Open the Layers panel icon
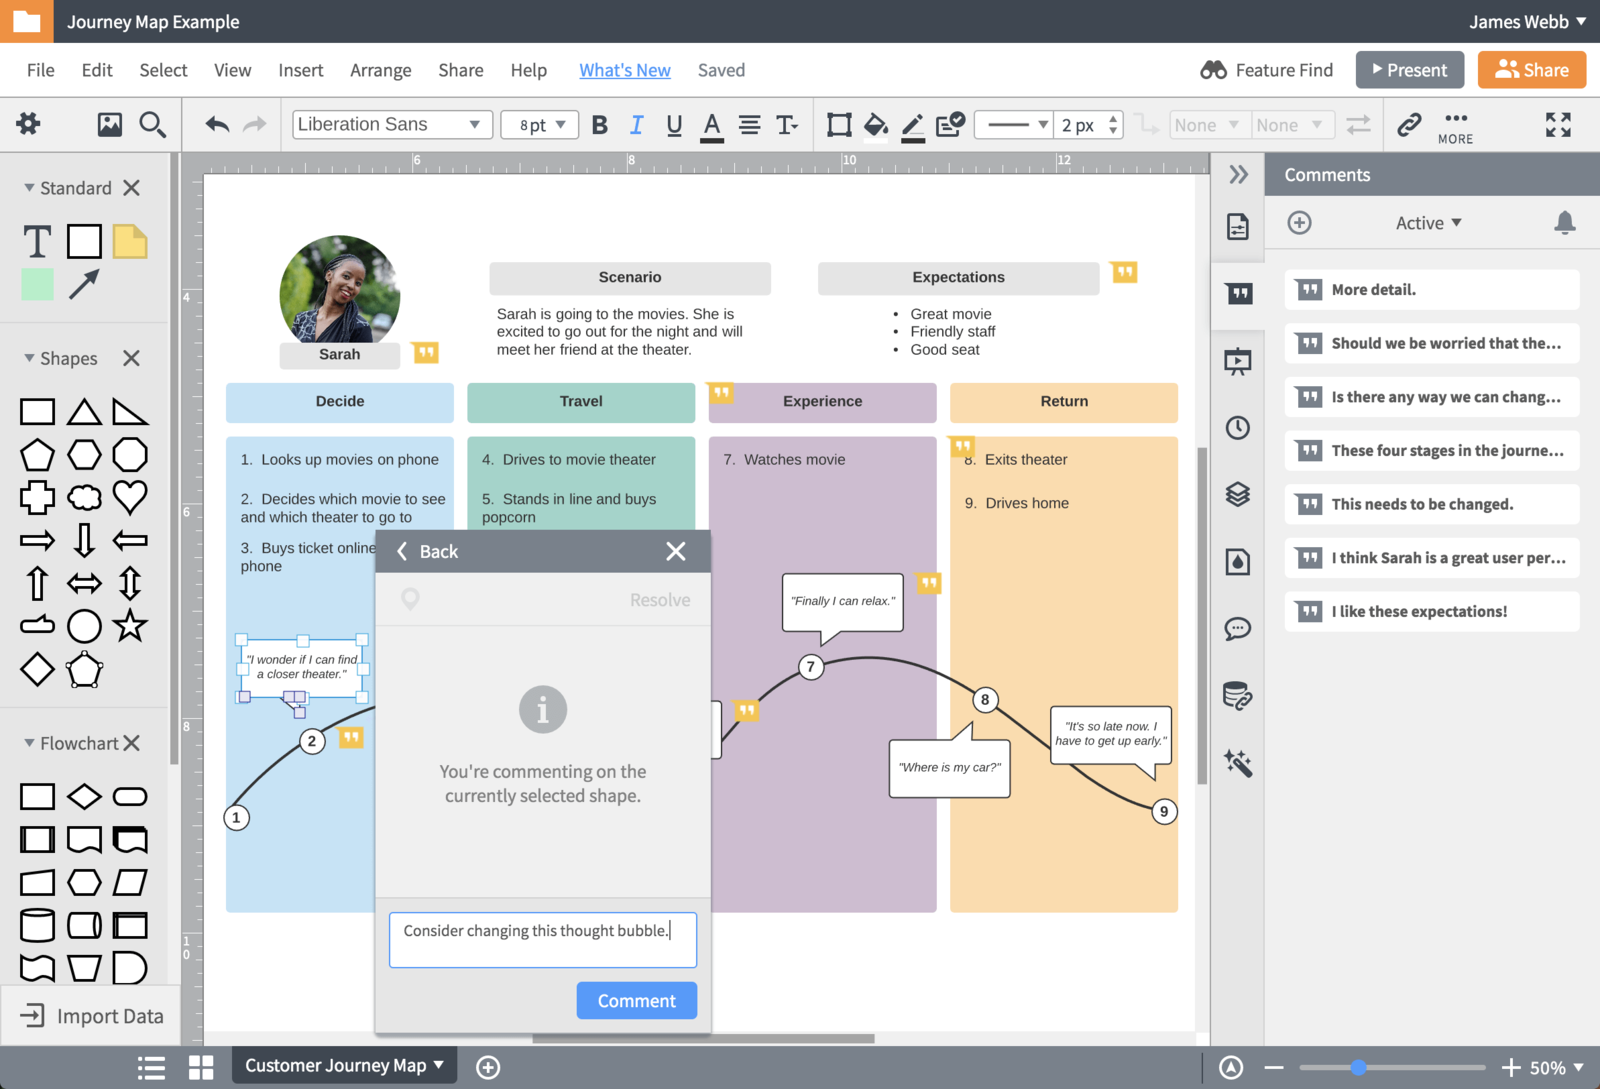 tap(1238, 495)
